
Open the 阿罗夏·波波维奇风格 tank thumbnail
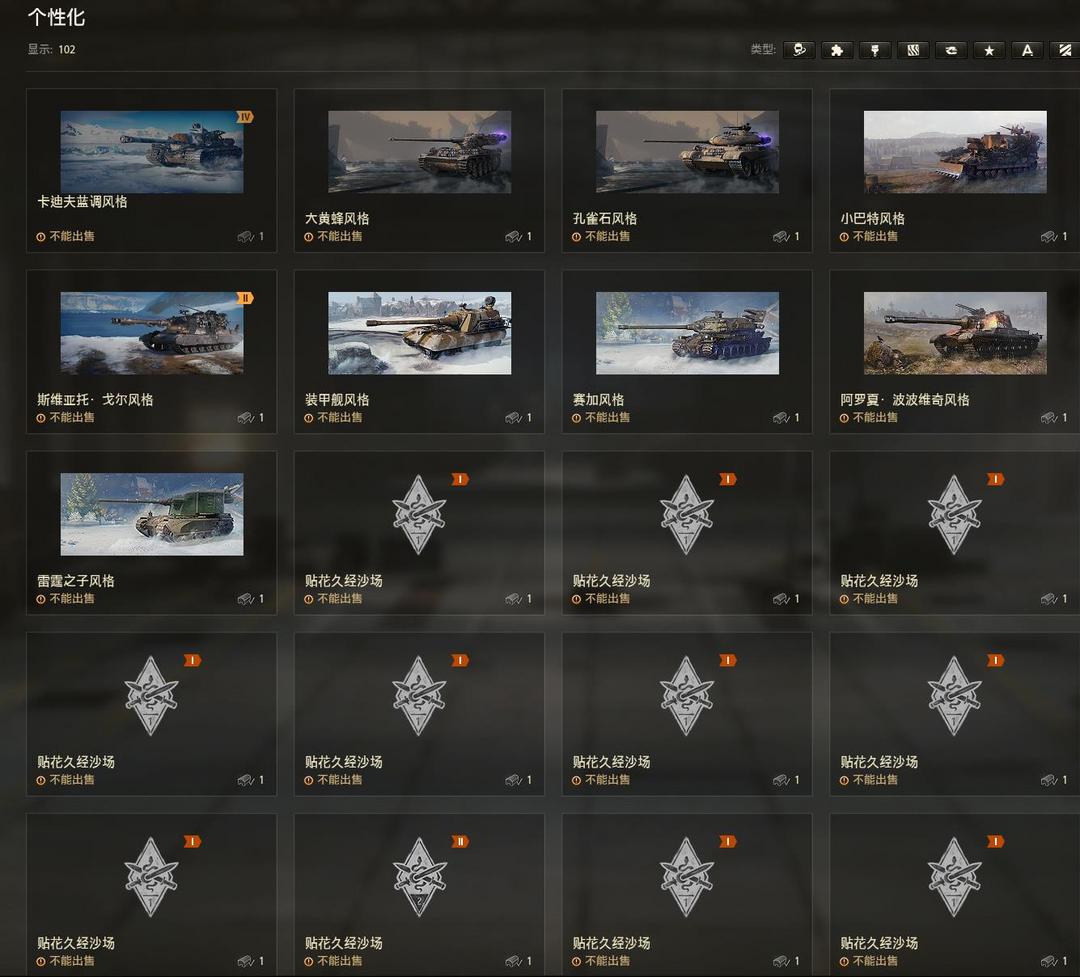[x=955, y=333]
